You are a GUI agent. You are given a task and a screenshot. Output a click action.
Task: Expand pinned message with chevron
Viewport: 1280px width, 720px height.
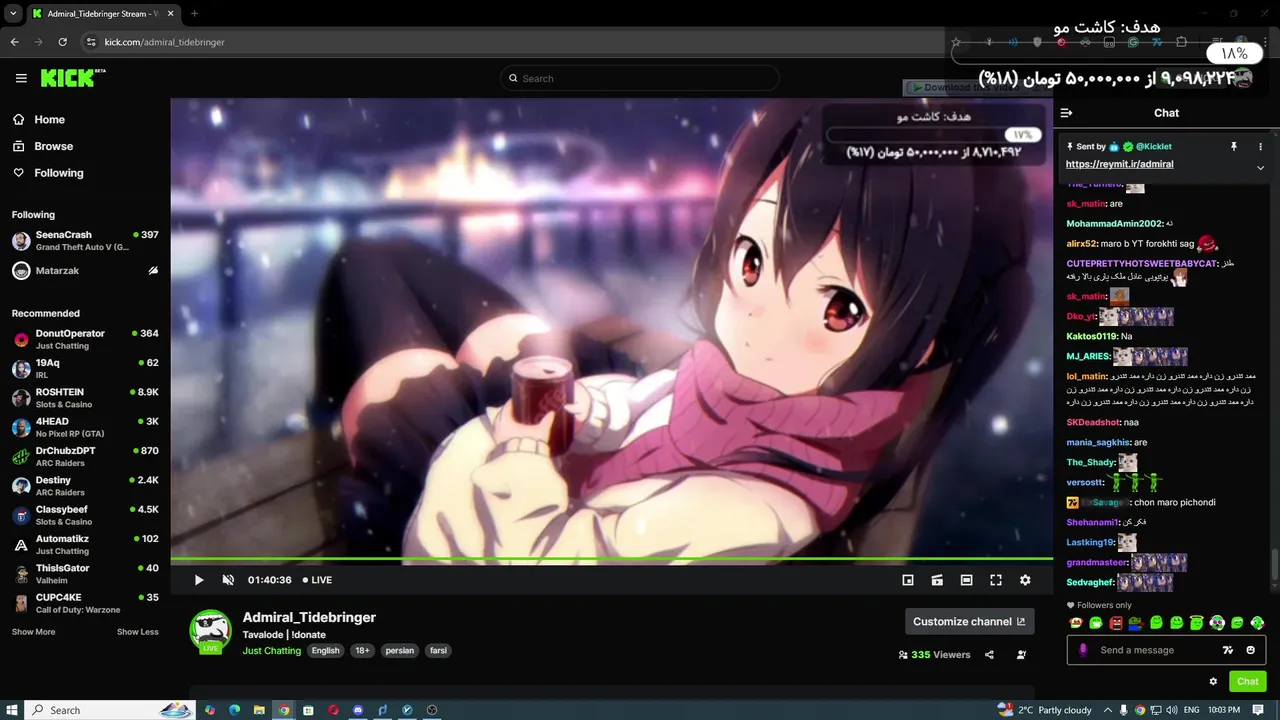1260,168
